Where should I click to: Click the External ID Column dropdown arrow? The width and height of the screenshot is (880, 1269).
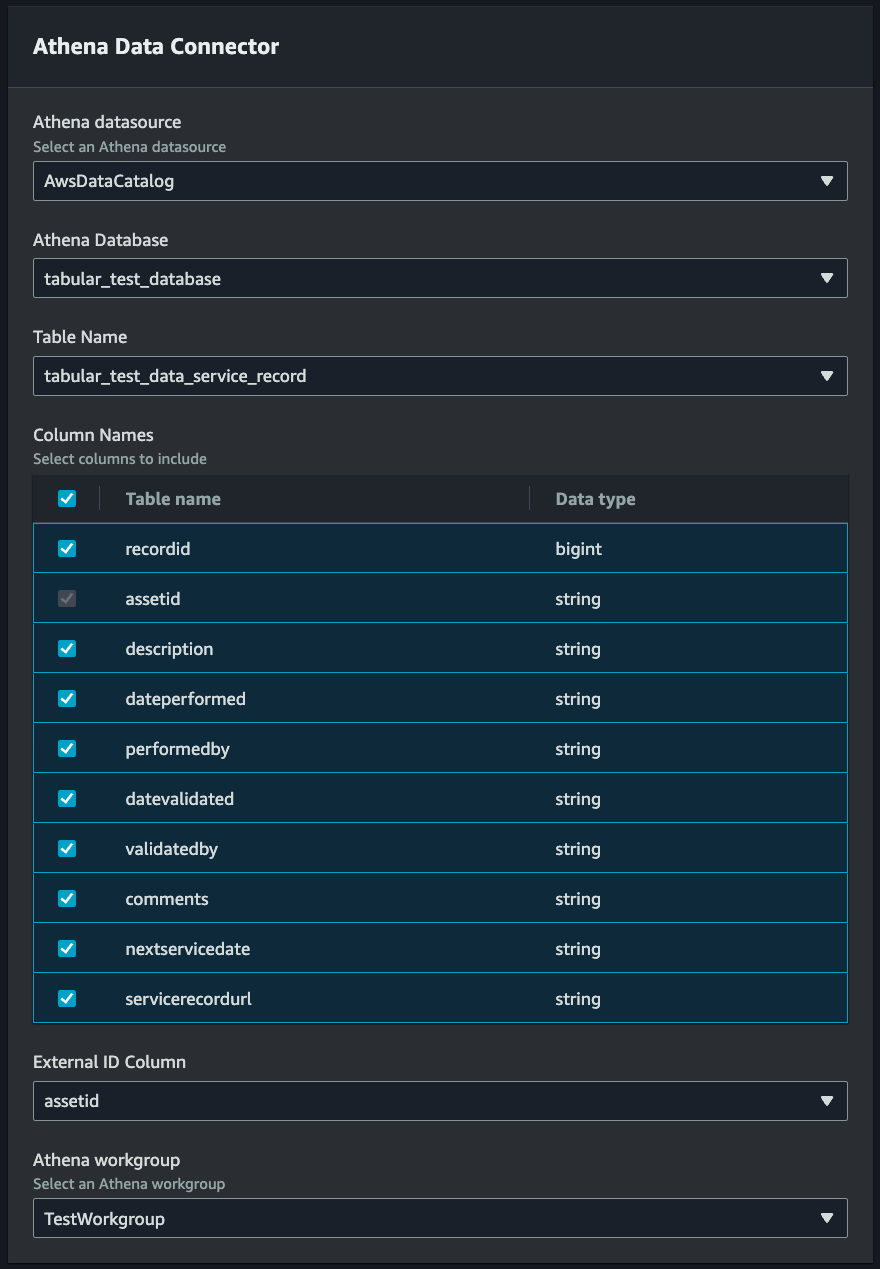coord(827,1101)
